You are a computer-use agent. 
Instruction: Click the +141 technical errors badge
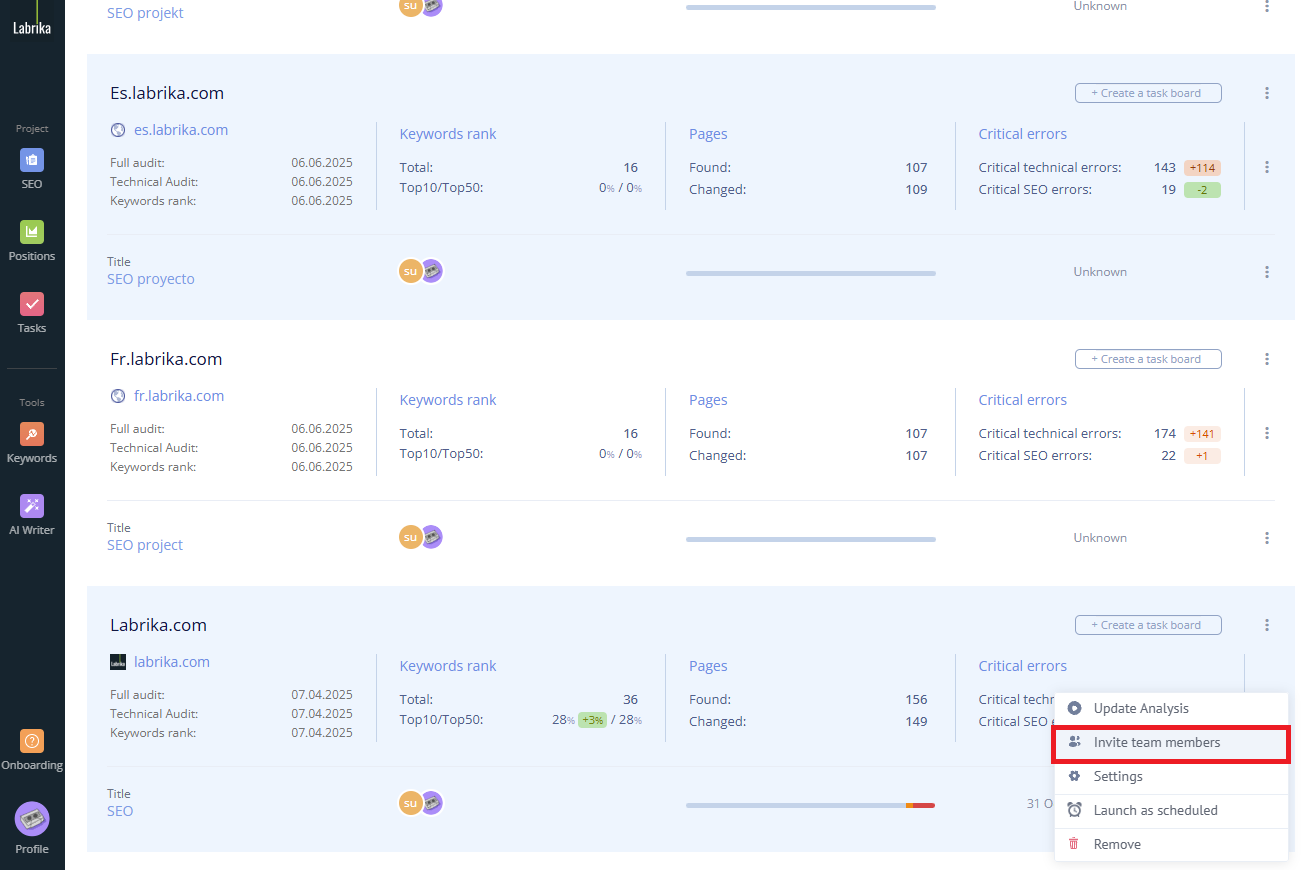point(1202,434)
